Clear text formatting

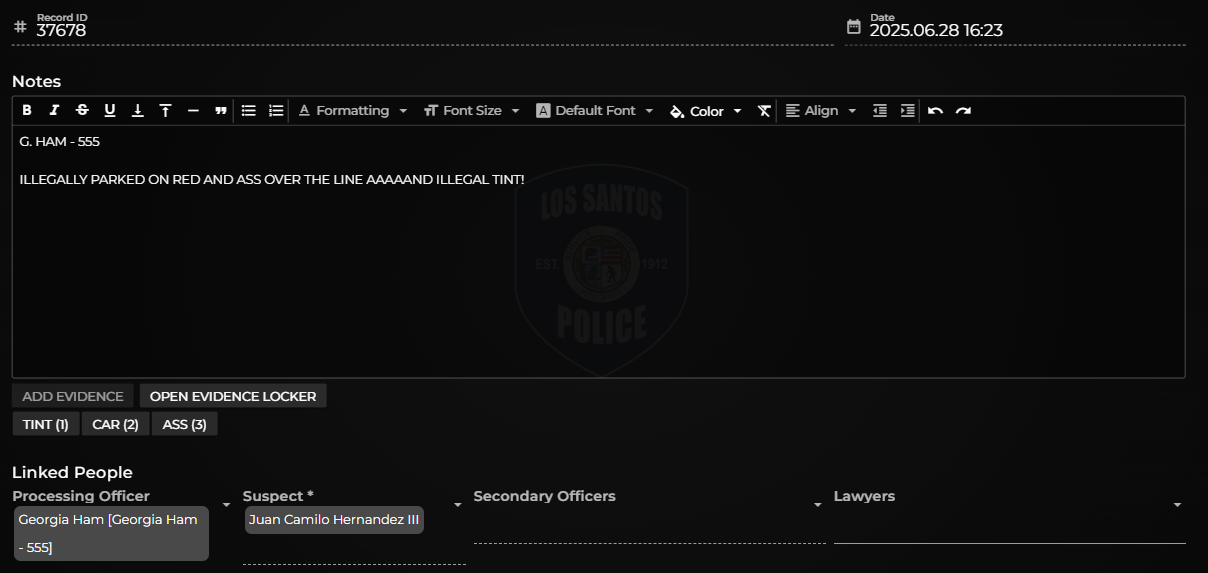tap(764, 111)
